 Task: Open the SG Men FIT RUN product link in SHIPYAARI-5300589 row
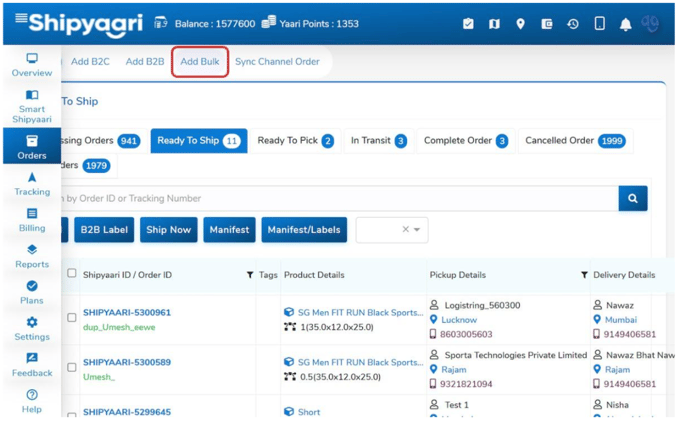point(360,362)
